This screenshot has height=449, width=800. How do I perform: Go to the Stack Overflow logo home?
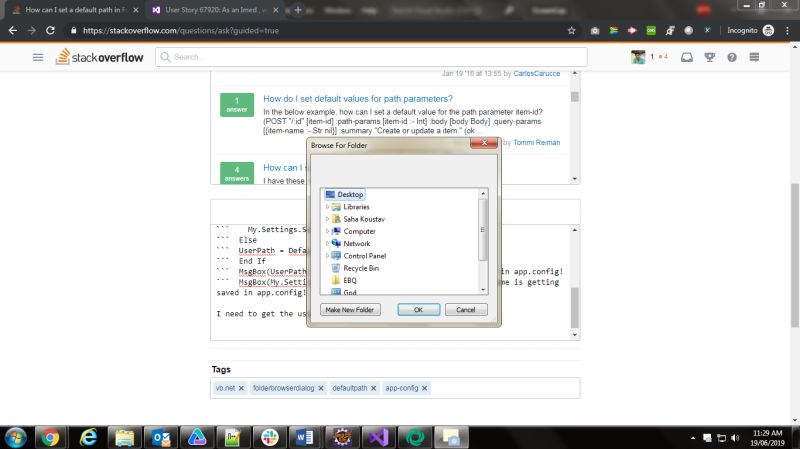click(99, 57)
